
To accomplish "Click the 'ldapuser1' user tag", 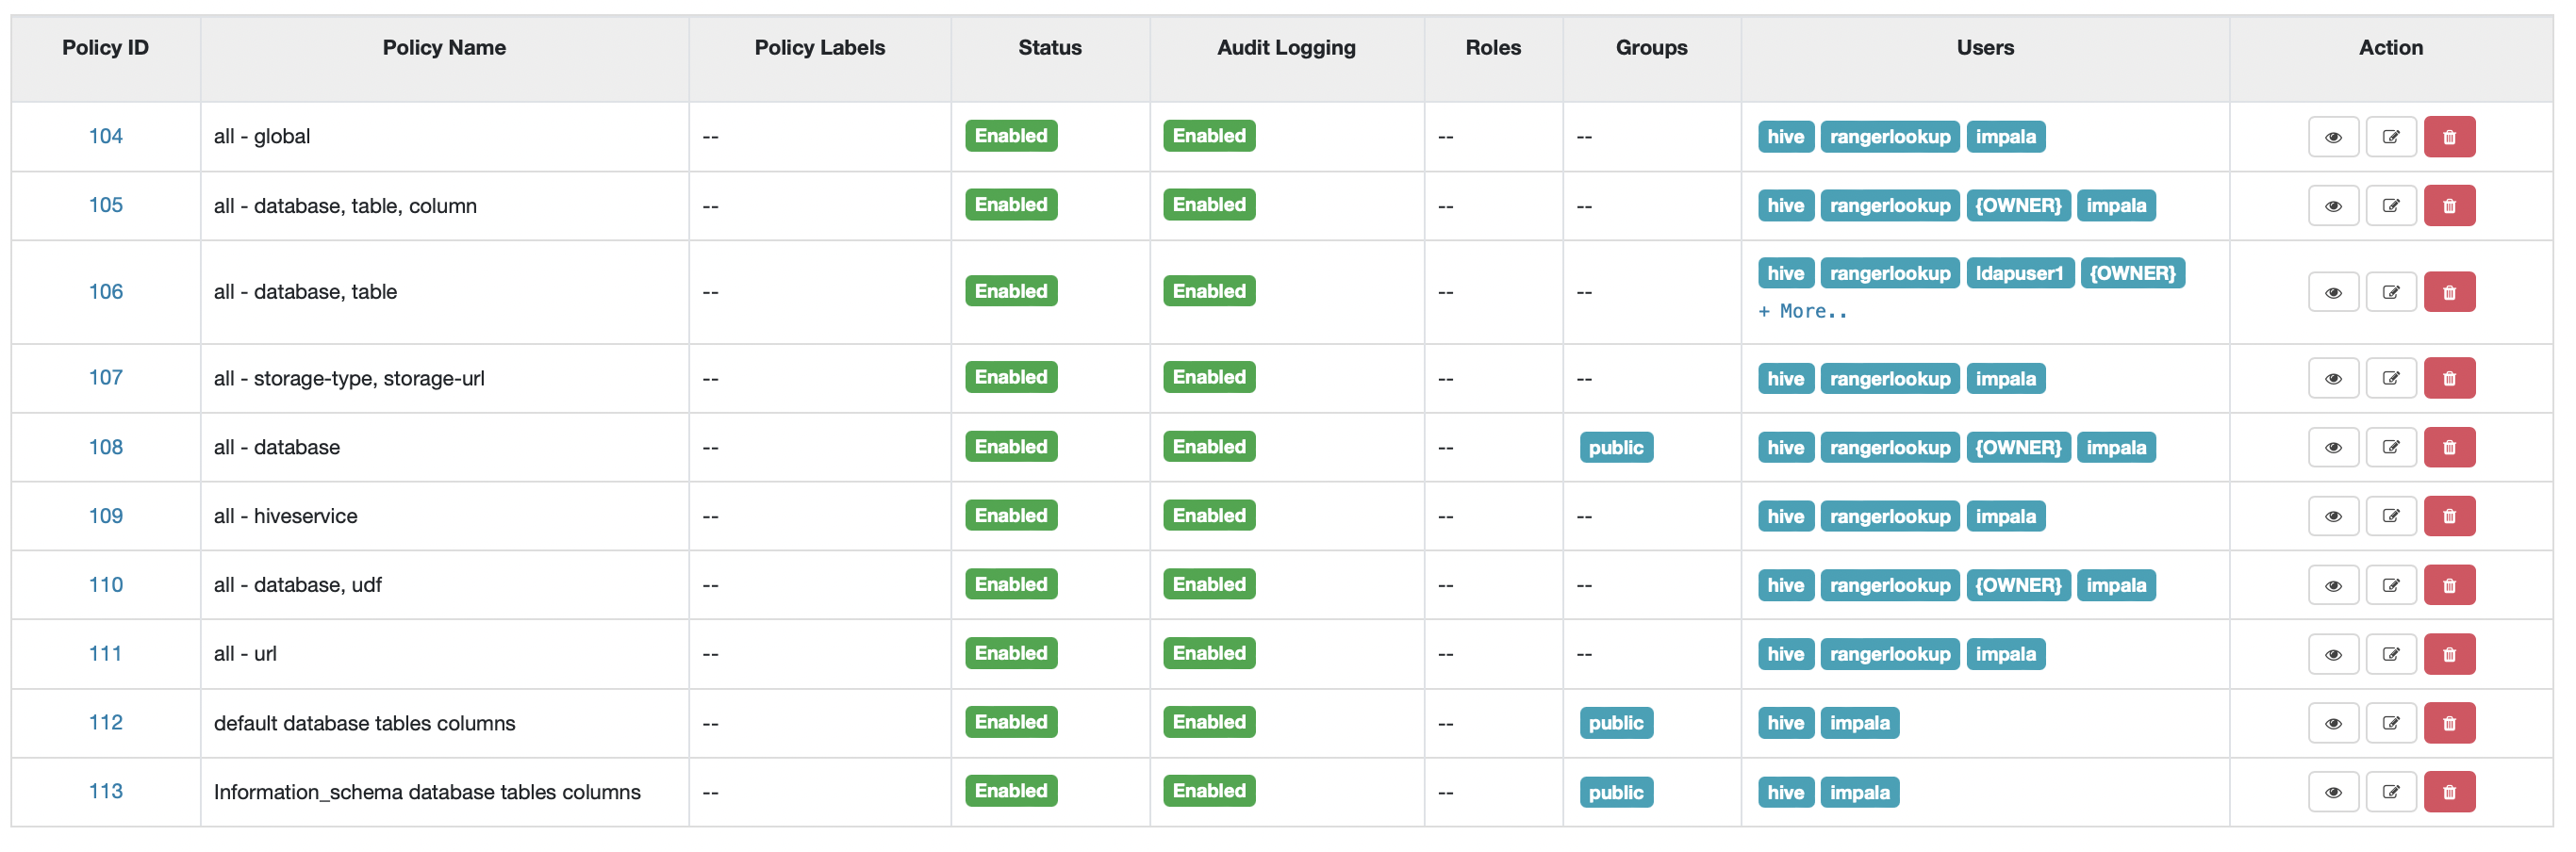I will 2018,273.
